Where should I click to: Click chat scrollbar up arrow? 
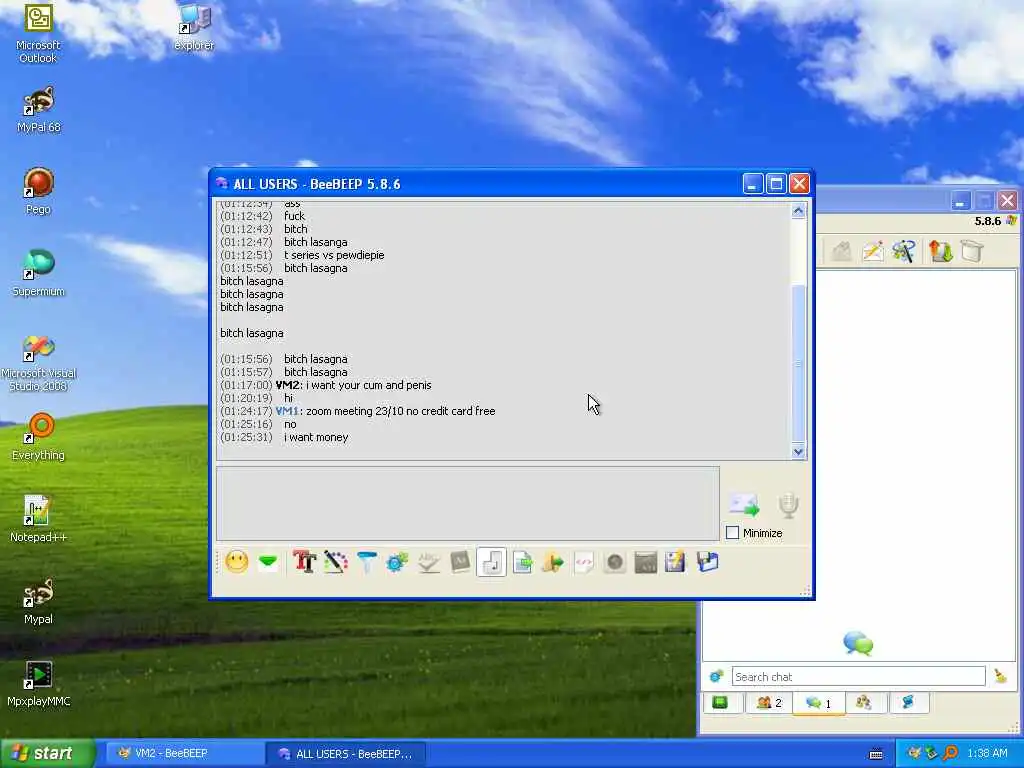click(x=798, y=210)
